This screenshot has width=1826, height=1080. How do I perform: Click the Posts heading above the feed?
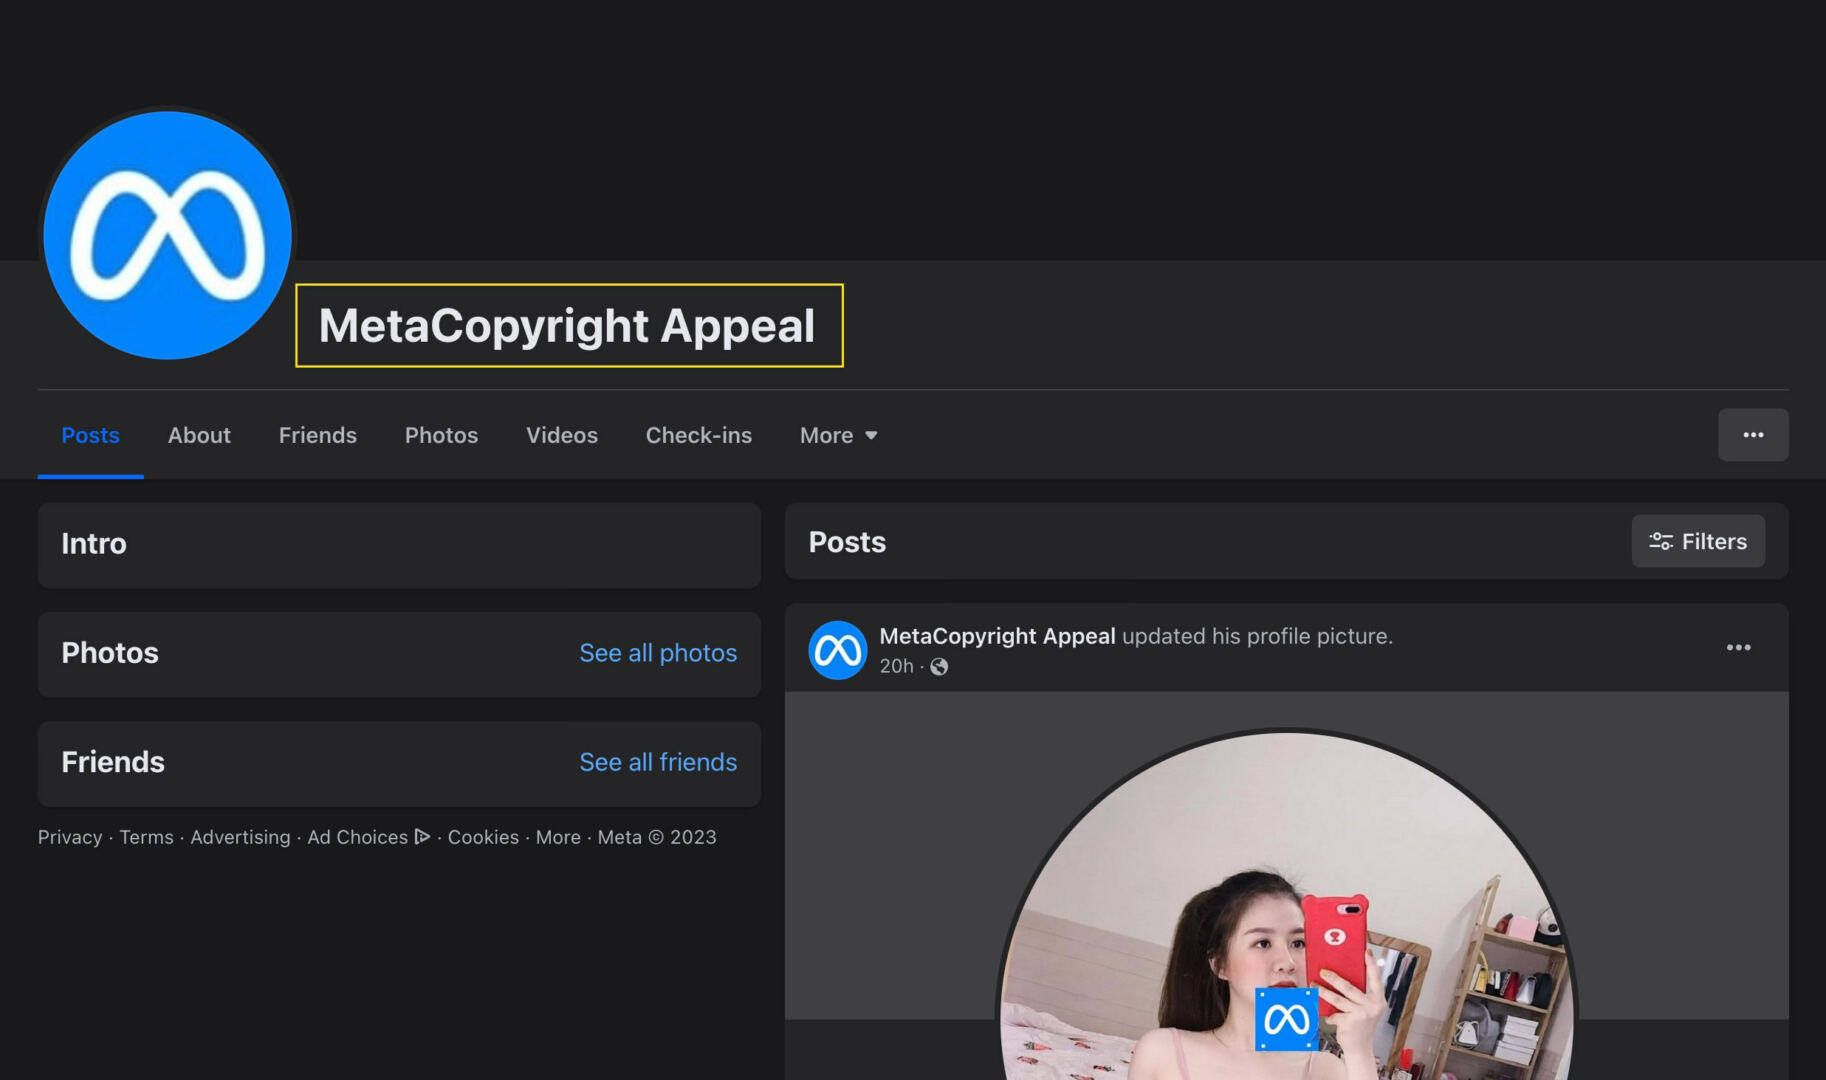[x=847, y=542]
